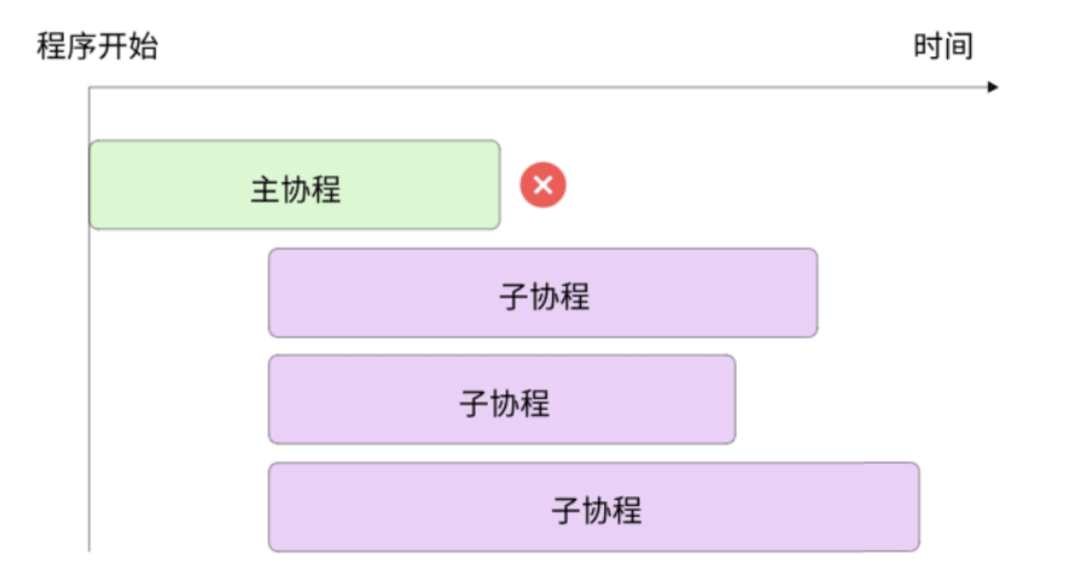Screen dimensions: 1080x586
Task: Click the corner where the two axes meet
Action: point(89,88)
